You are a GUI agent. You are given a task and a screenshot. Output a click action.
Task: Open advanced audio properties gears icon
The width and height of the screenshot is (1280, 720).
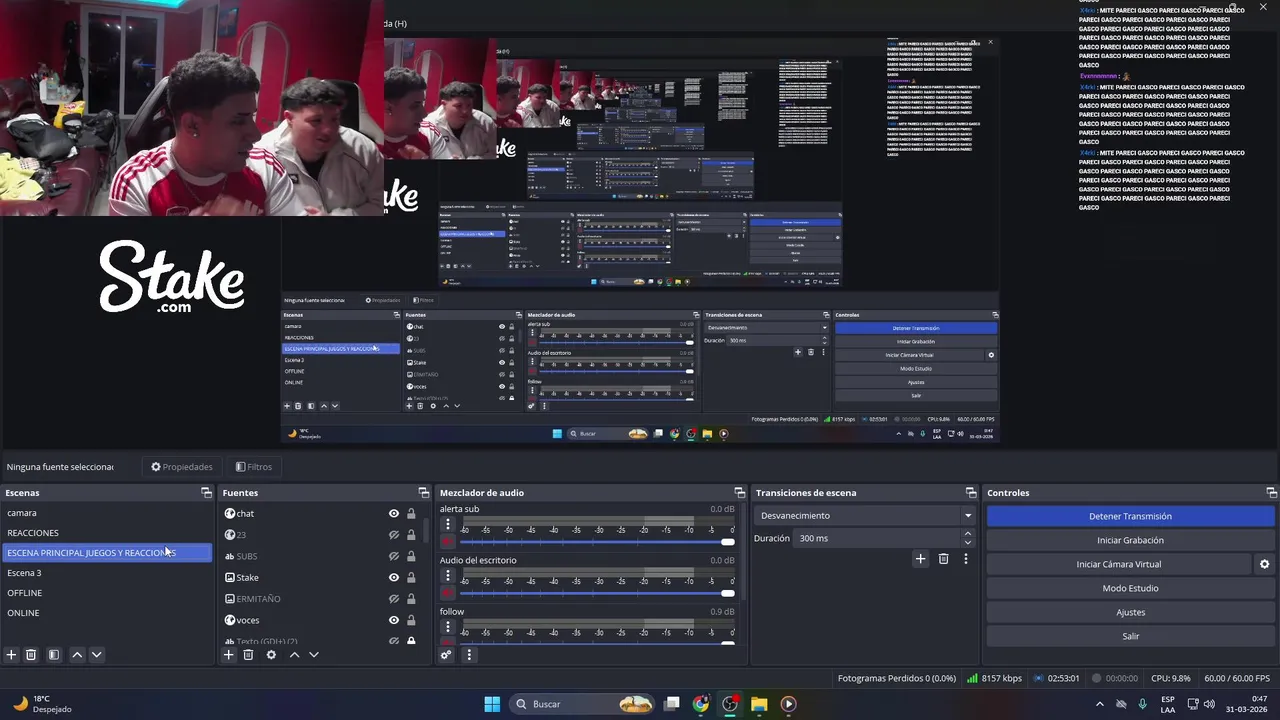446,655
